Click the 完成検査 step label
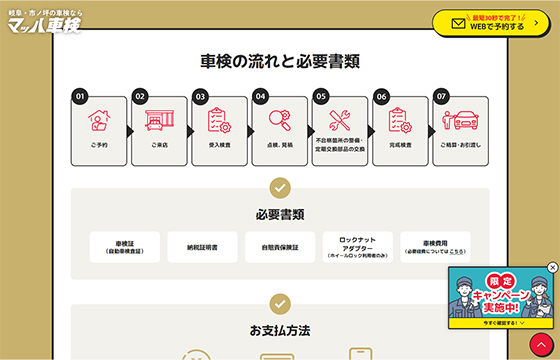Viewport: 560px width, 360px height. (400, 145)
